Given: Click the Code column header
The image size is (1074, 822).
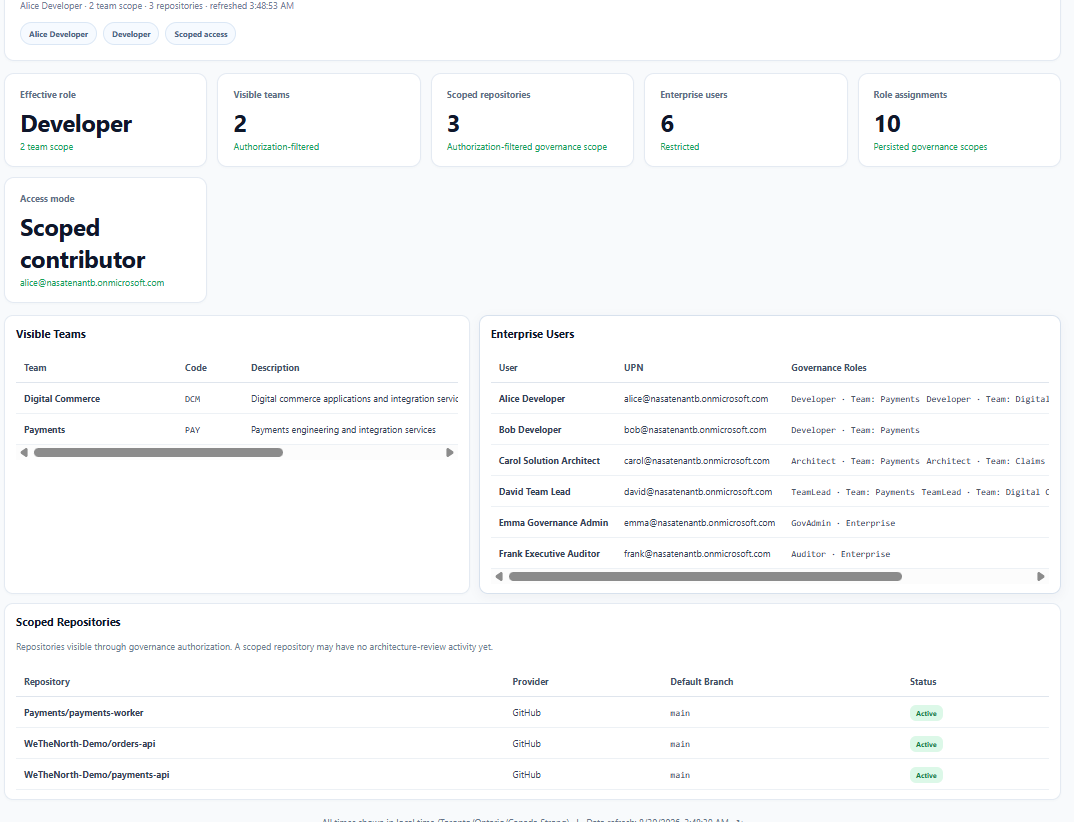Looking at the screenshot, I should coord(196,368).
